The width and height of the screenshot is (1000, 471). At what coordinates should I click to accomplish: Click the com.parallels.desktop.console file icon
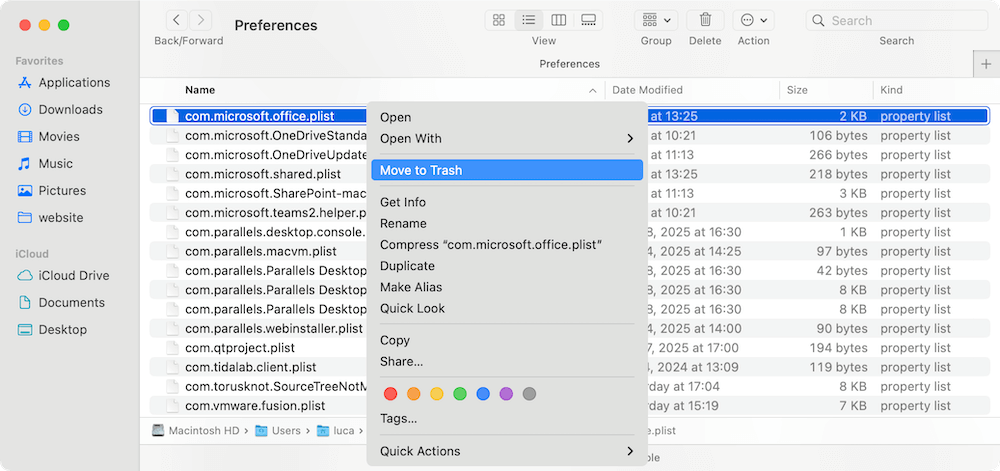click(x=172, y=232)
